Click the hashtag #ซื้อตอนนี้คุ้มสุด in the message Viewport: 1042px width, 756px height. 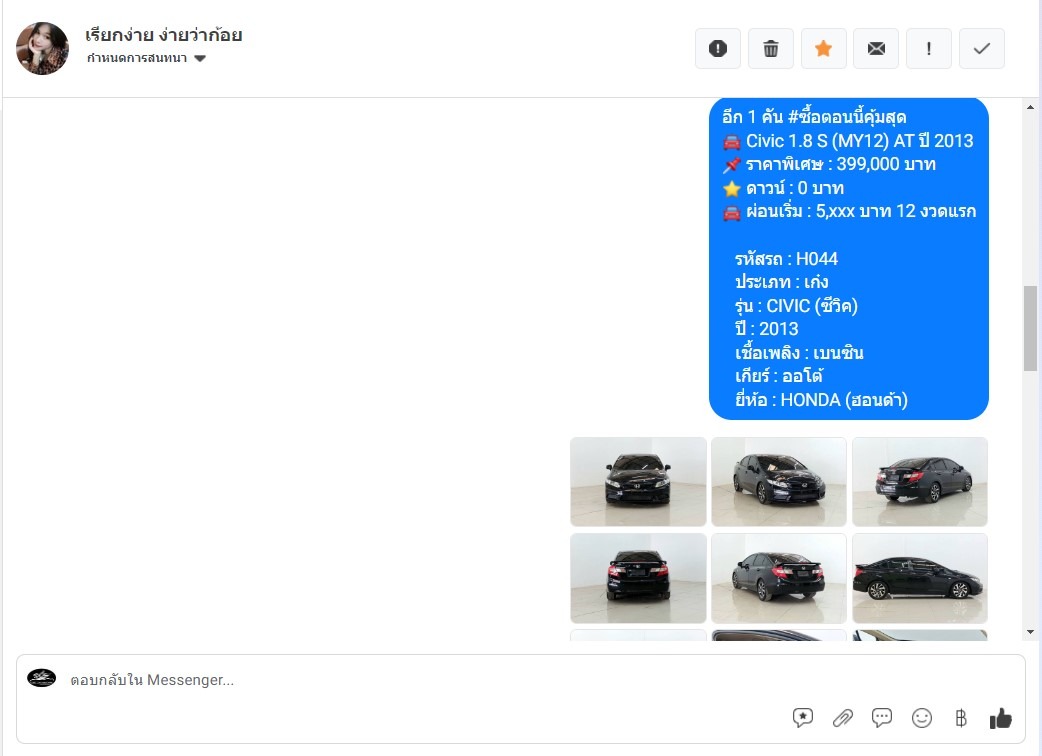coord(847,117)
